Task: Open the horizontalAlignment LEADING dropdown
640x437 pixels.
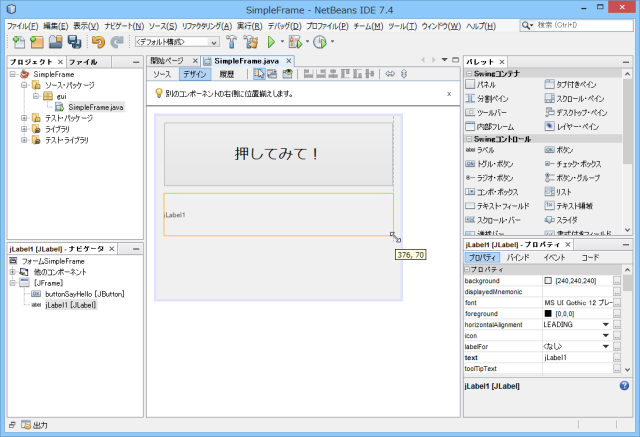Action: (x=606, y=324)
